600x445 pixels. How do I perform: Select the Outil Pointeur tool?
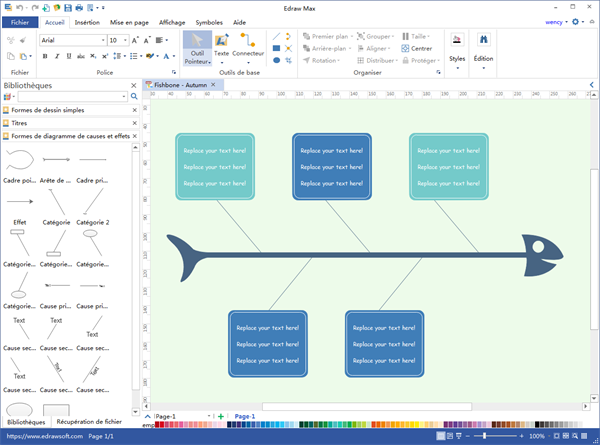pyautogui.click(x=196, y=49)
